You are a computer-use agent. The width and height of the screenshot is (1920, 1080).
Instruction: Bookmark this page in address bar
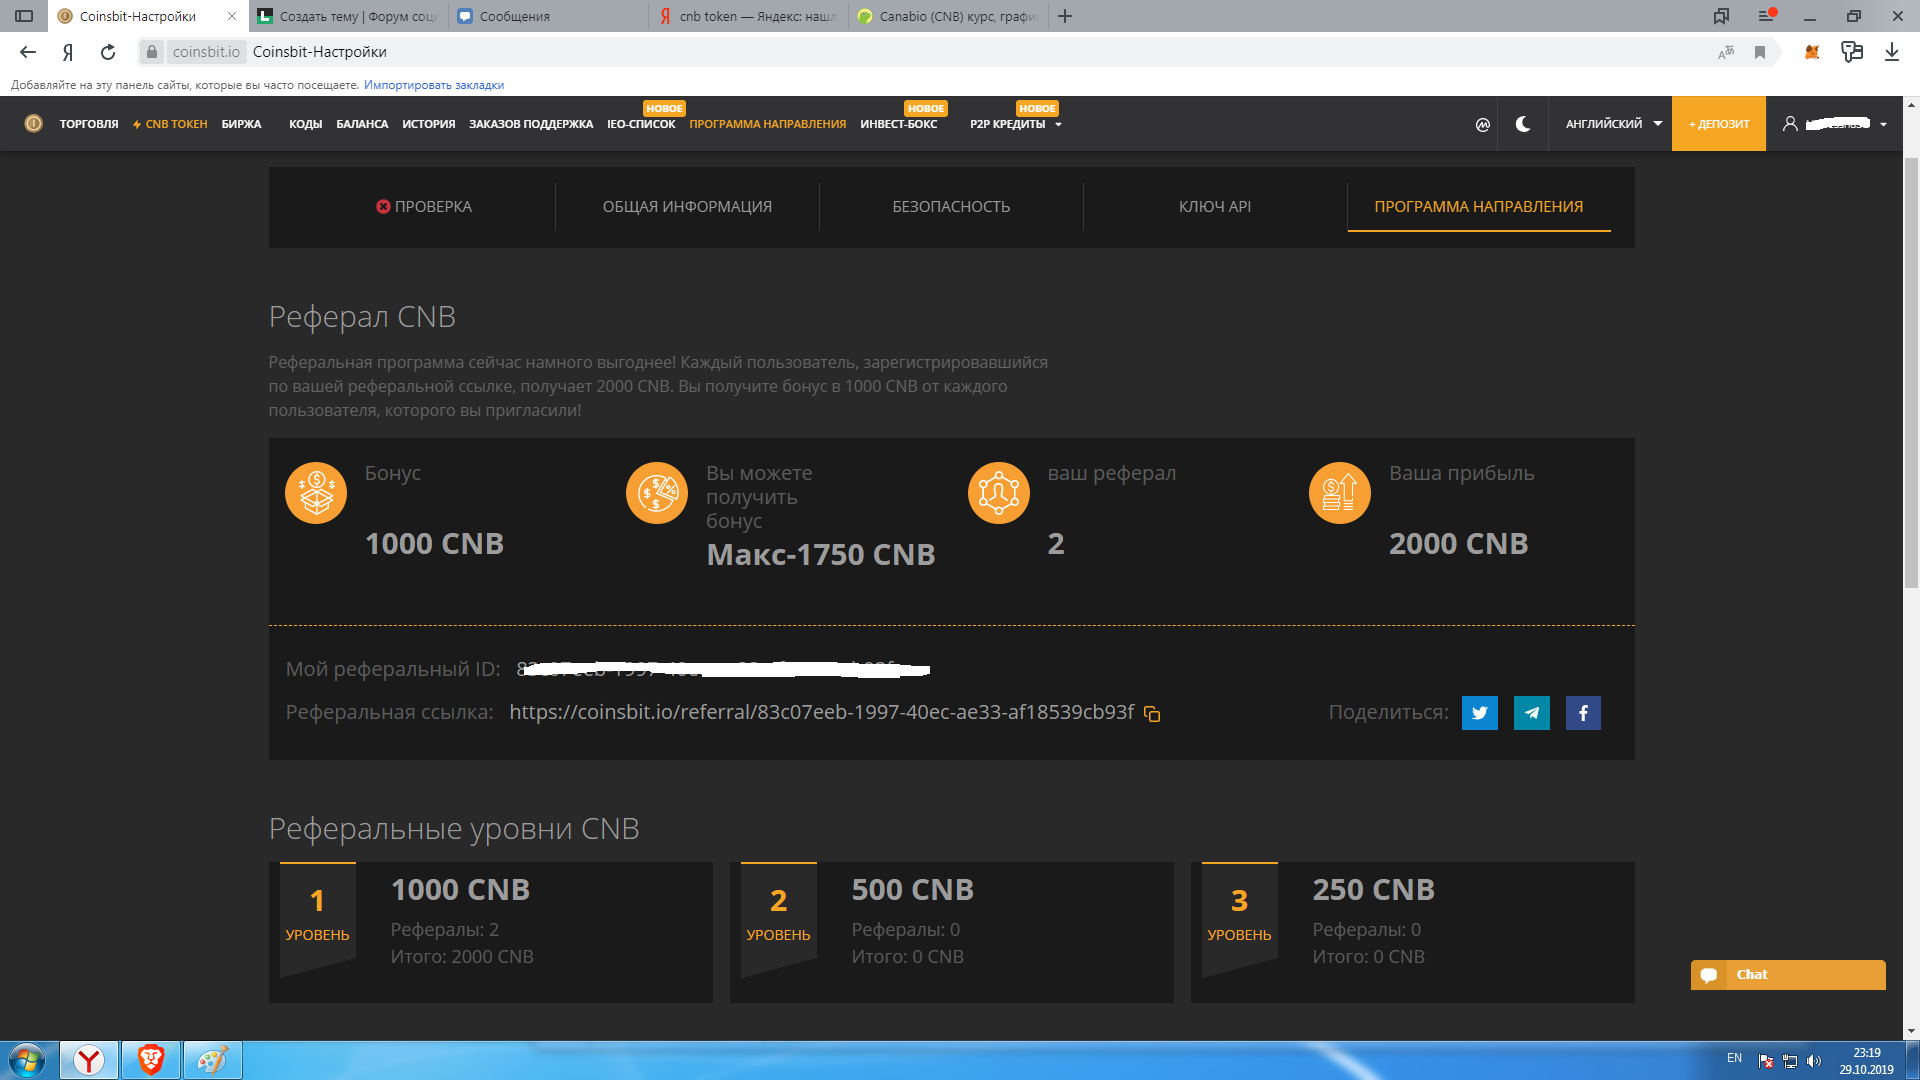[1760, 52]
